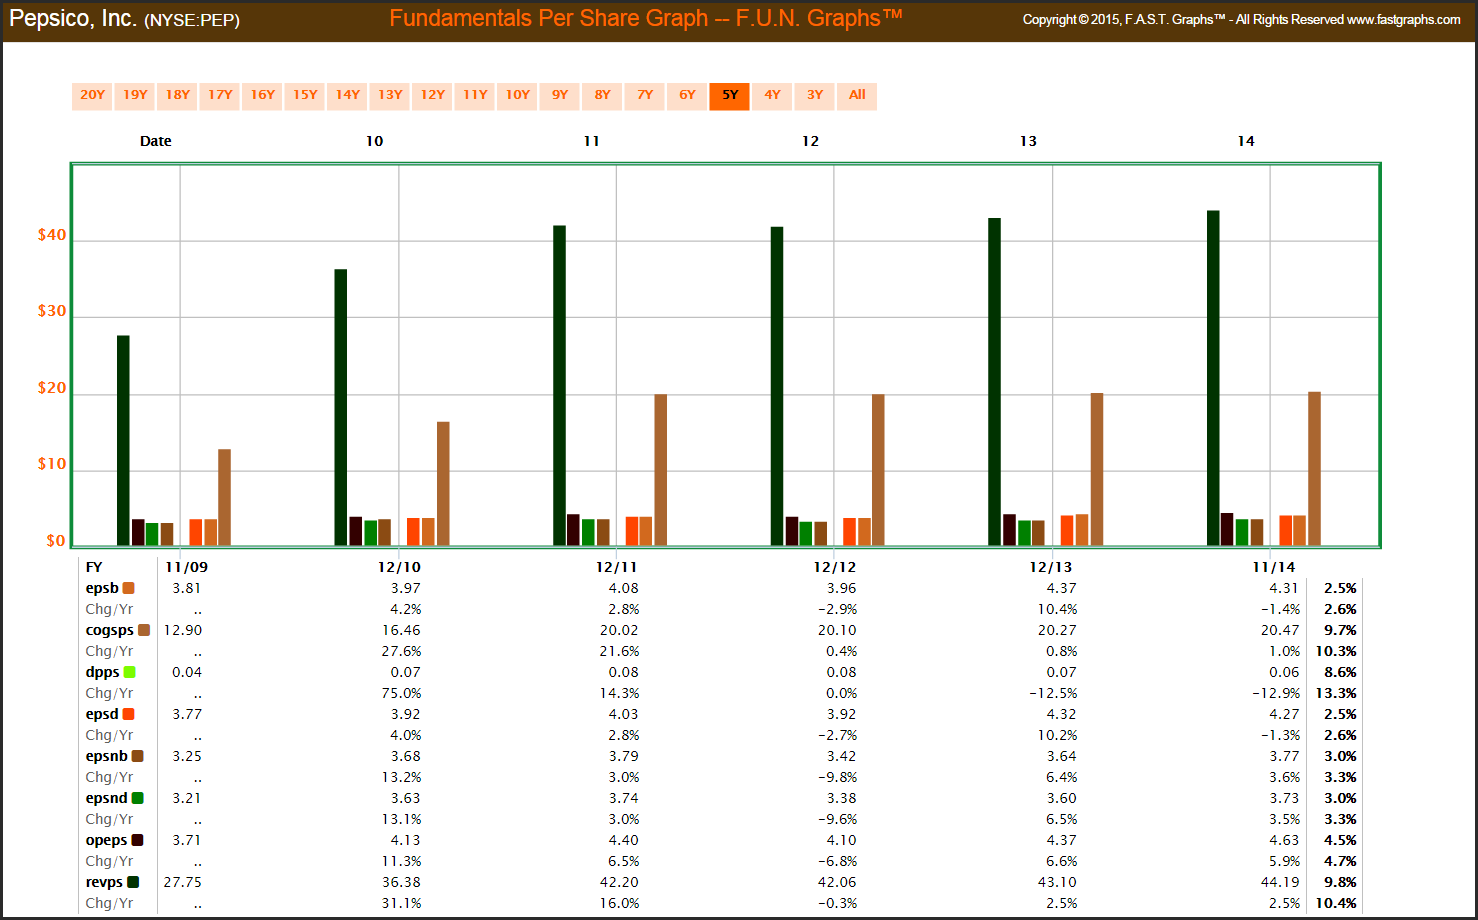Open the www.fastgraphs.com link in header
1478x920 pixels.
pyautogui.click(x=1403, y=20)
